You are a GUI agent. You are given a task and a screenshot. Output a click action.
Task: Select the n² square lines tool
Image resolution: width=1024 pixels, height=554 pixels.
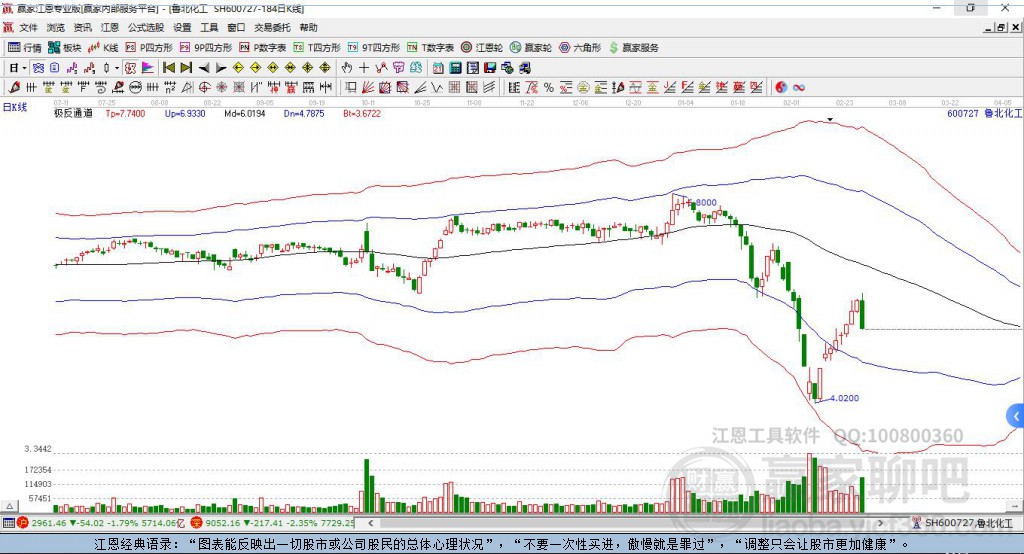coord(169,87)
